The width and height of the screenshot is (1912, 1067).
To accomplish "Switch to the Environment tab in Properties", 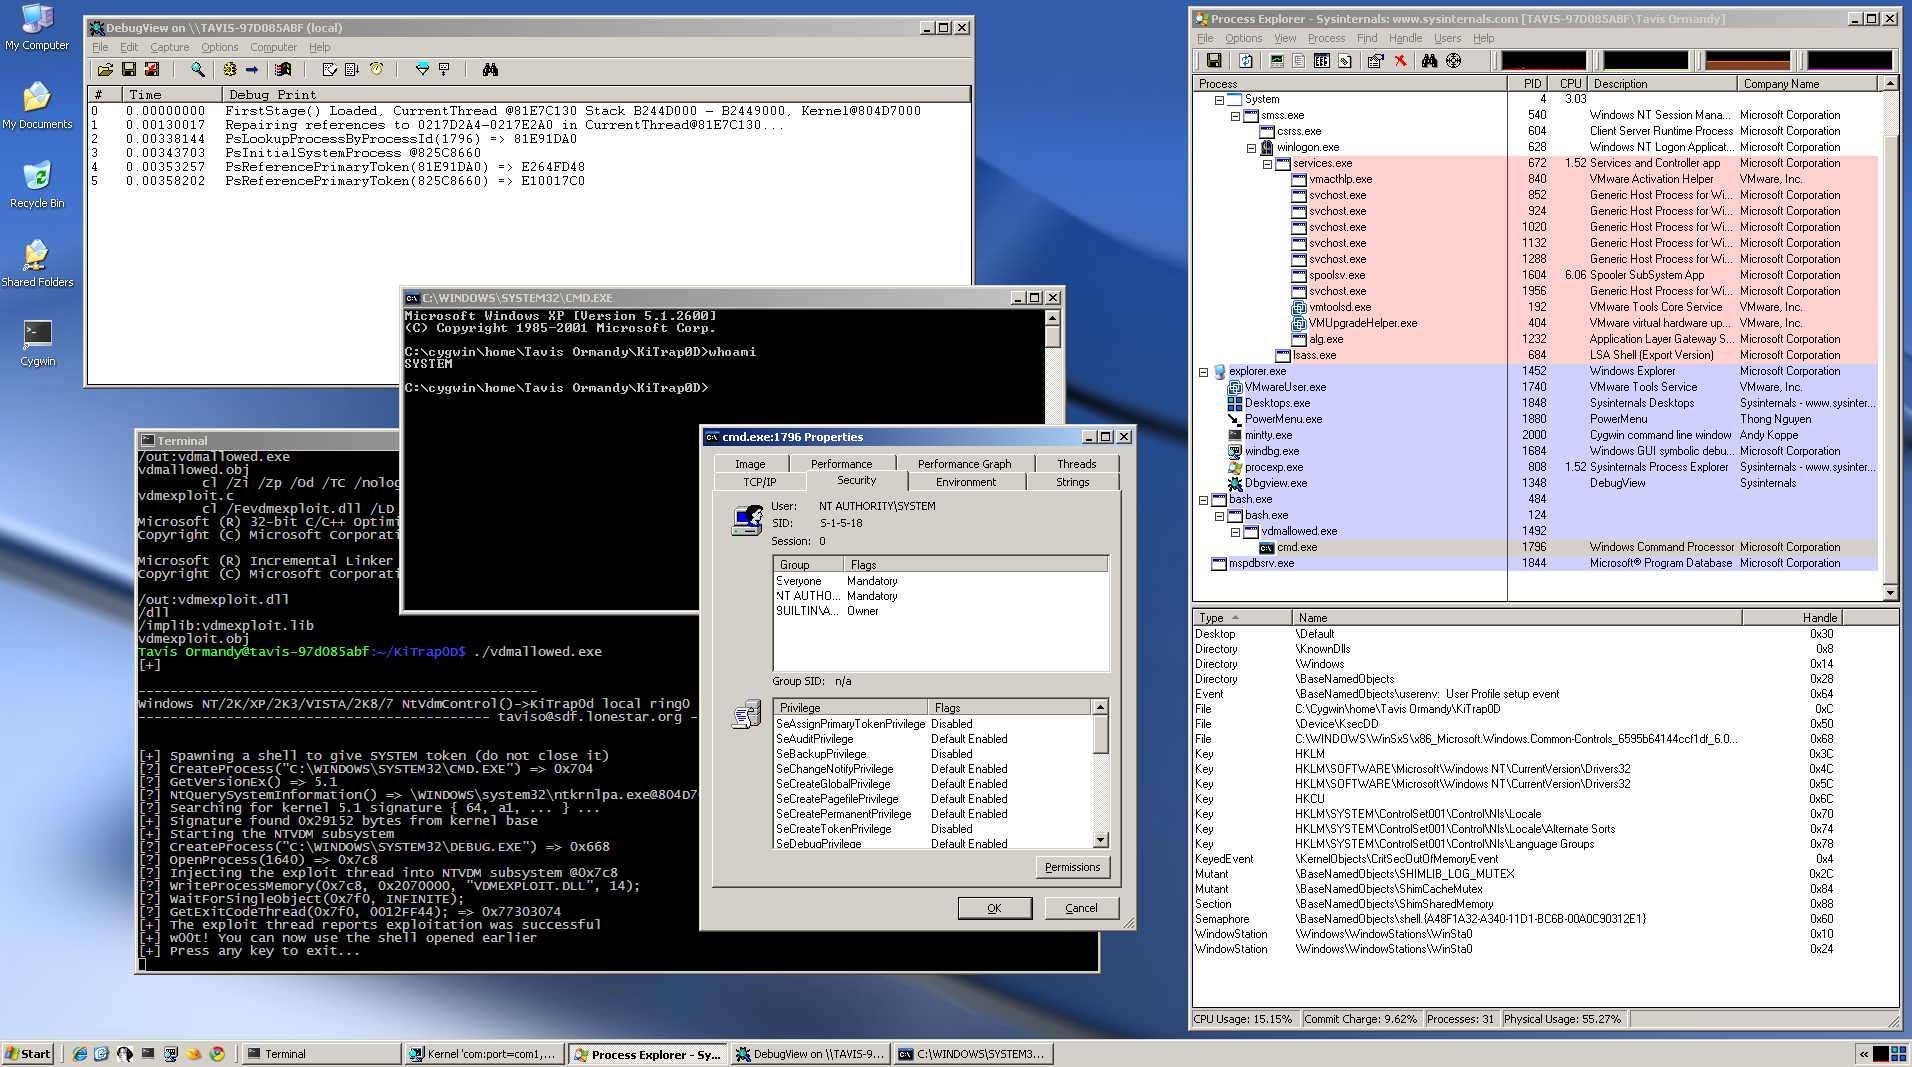I will tap(966, 482).
